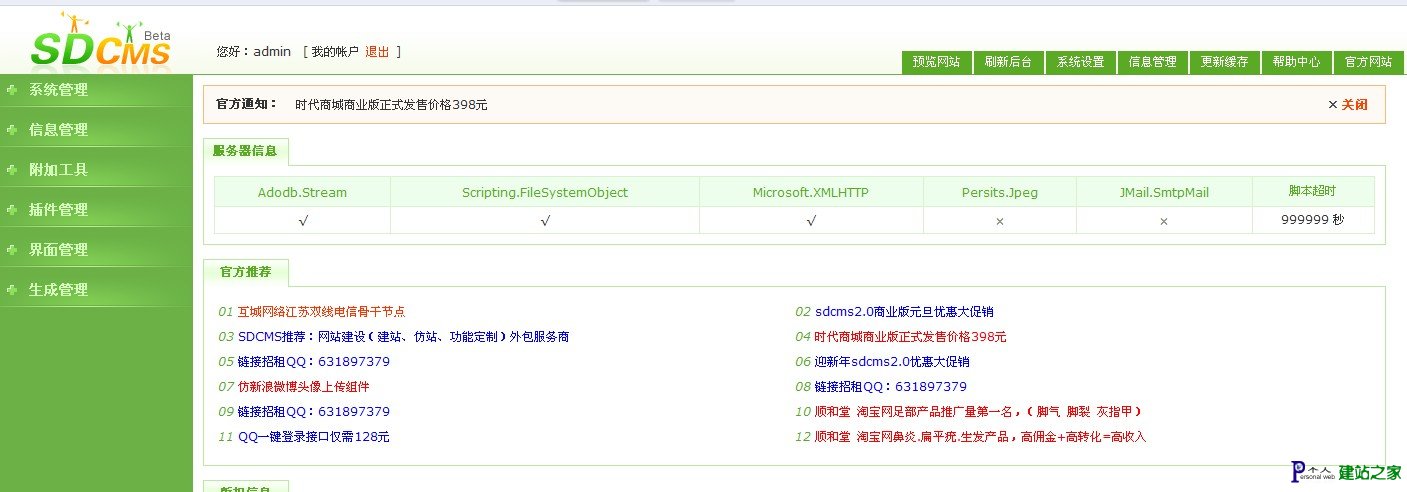Click the × mark under Persits.Jpeg

click(x=1000, y=221)
